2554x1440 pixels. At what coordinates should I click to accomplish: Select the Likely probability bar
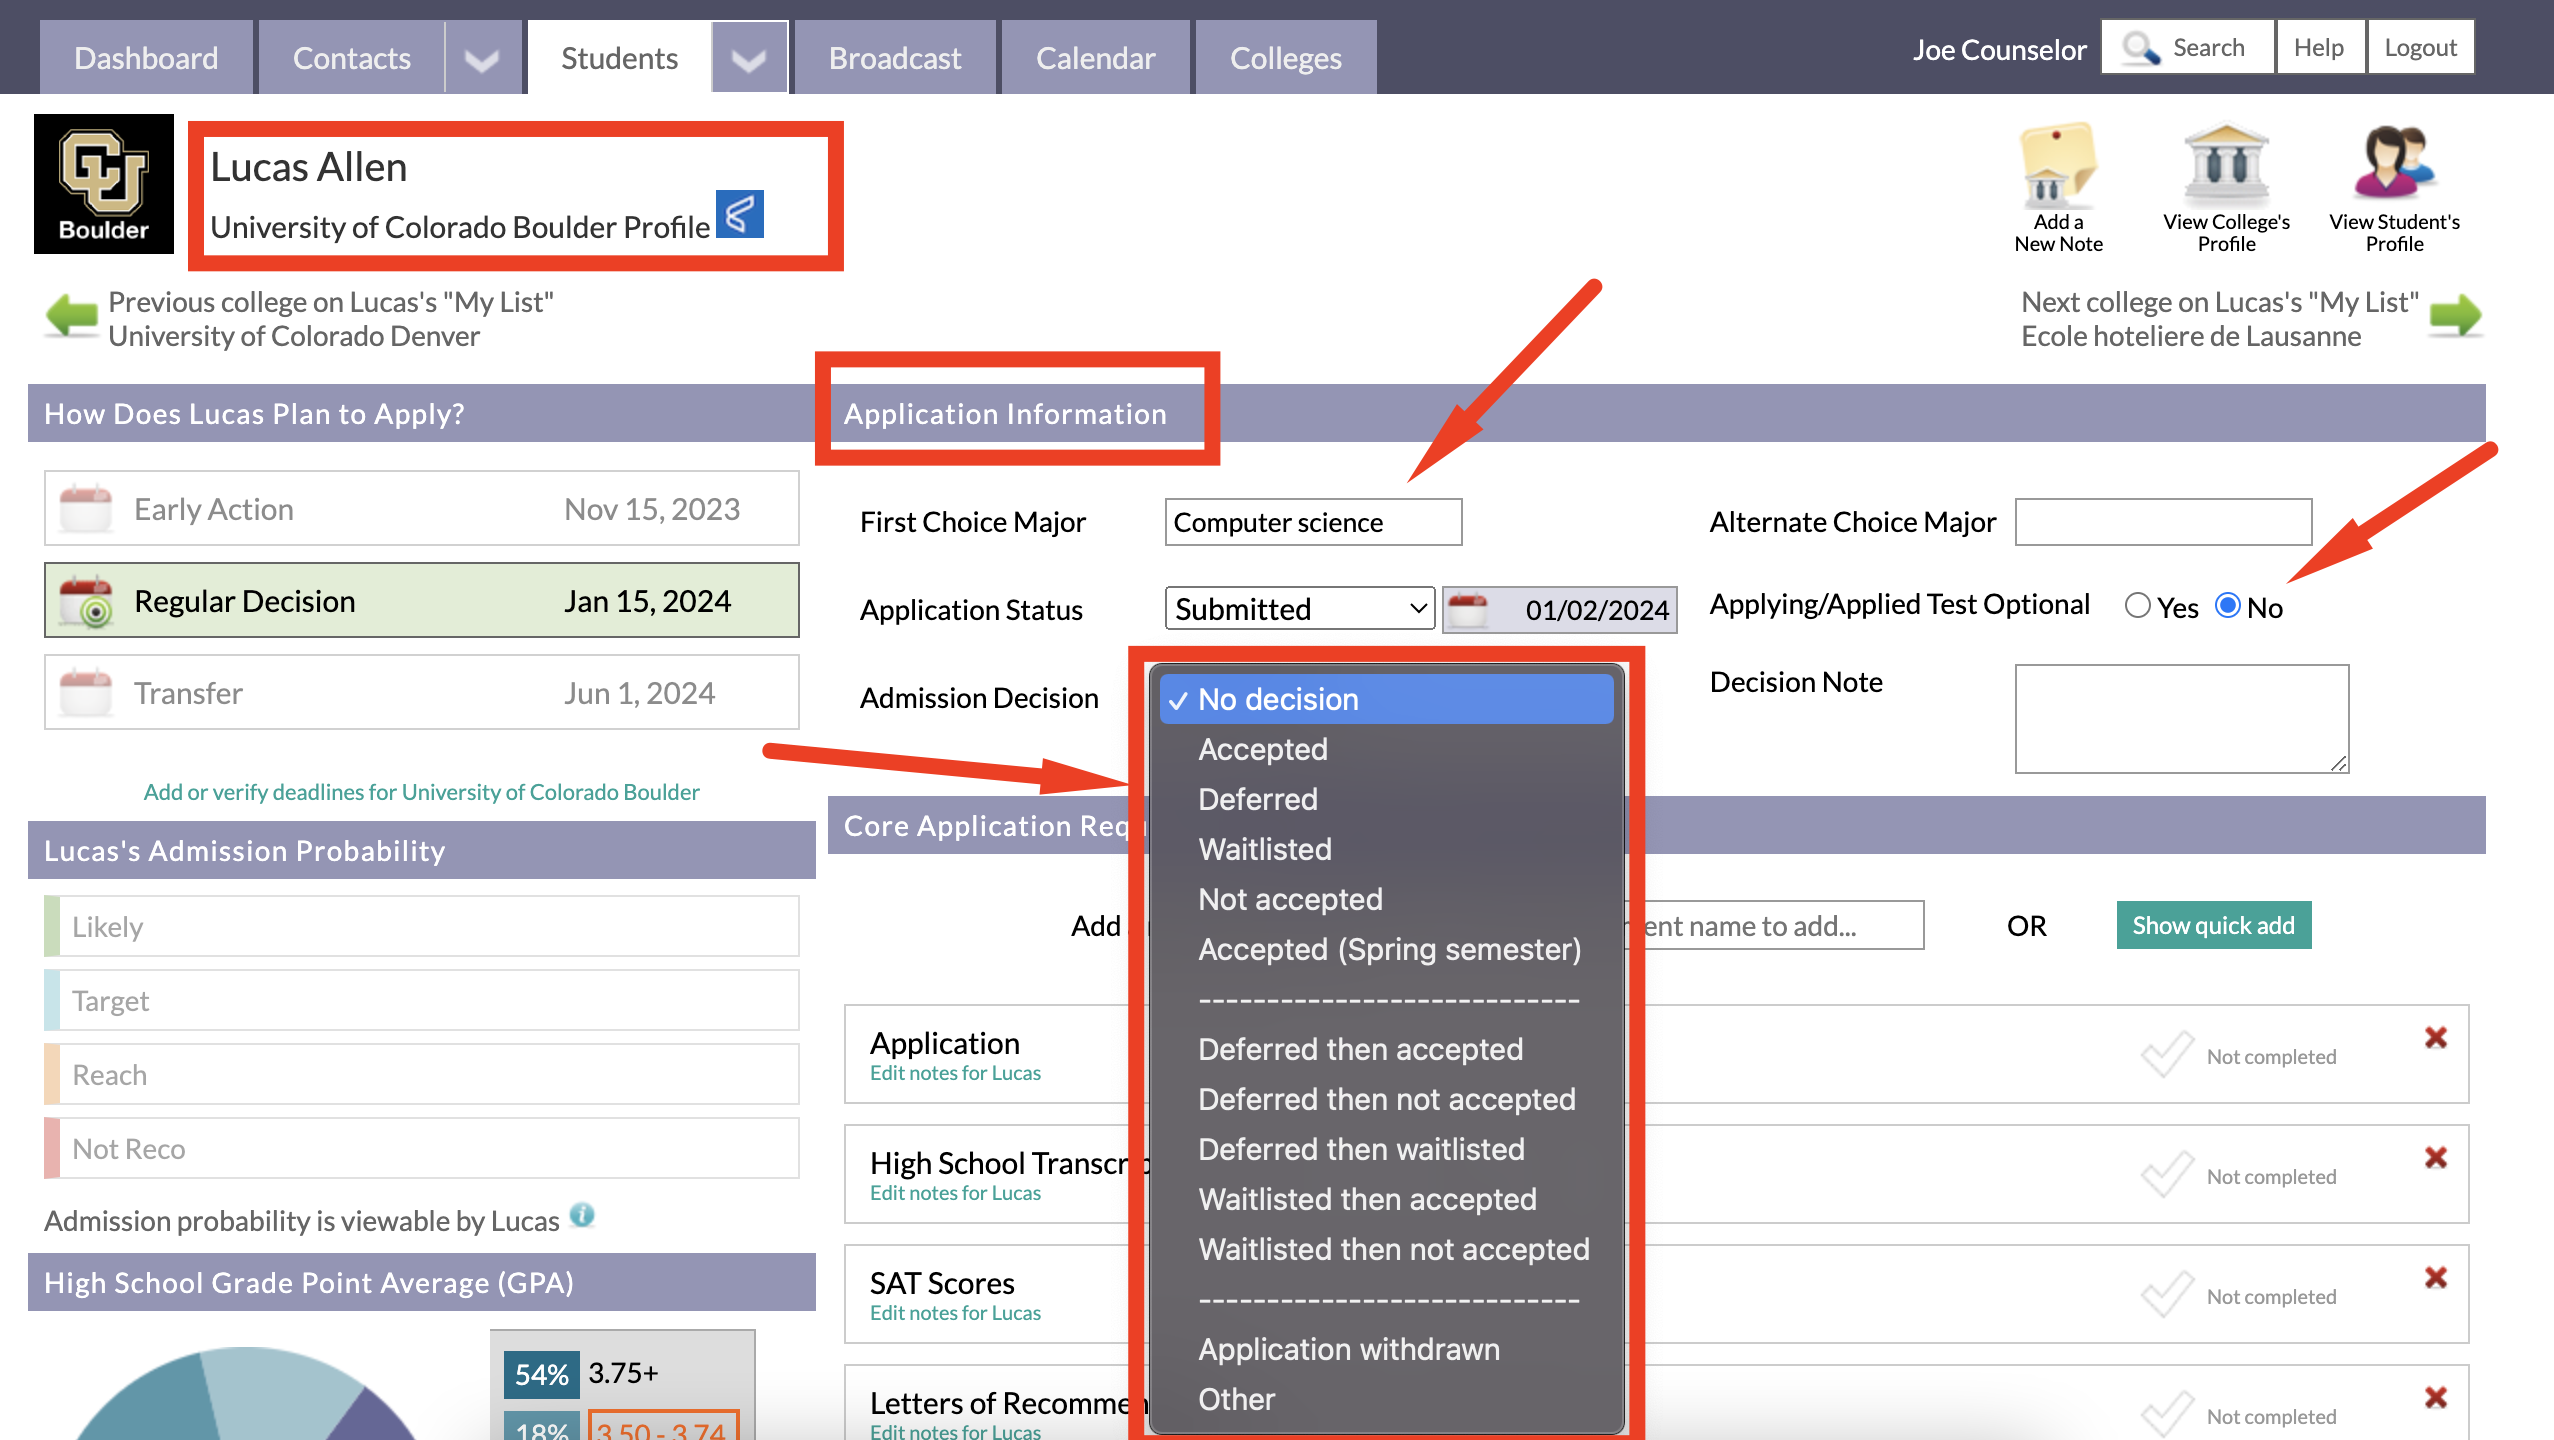(x=421, y=926)
